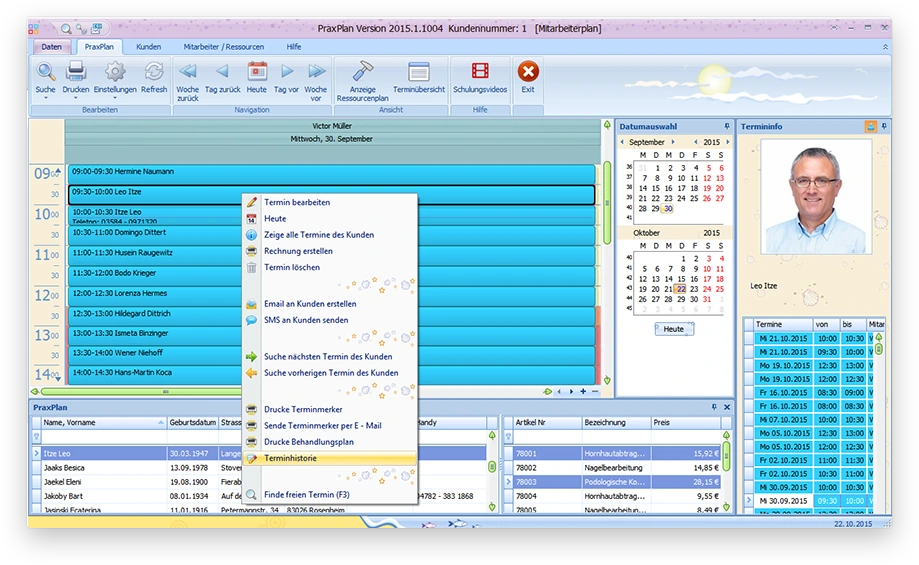Toggle the pin on Termininfo panel

[x=883, y=127]
